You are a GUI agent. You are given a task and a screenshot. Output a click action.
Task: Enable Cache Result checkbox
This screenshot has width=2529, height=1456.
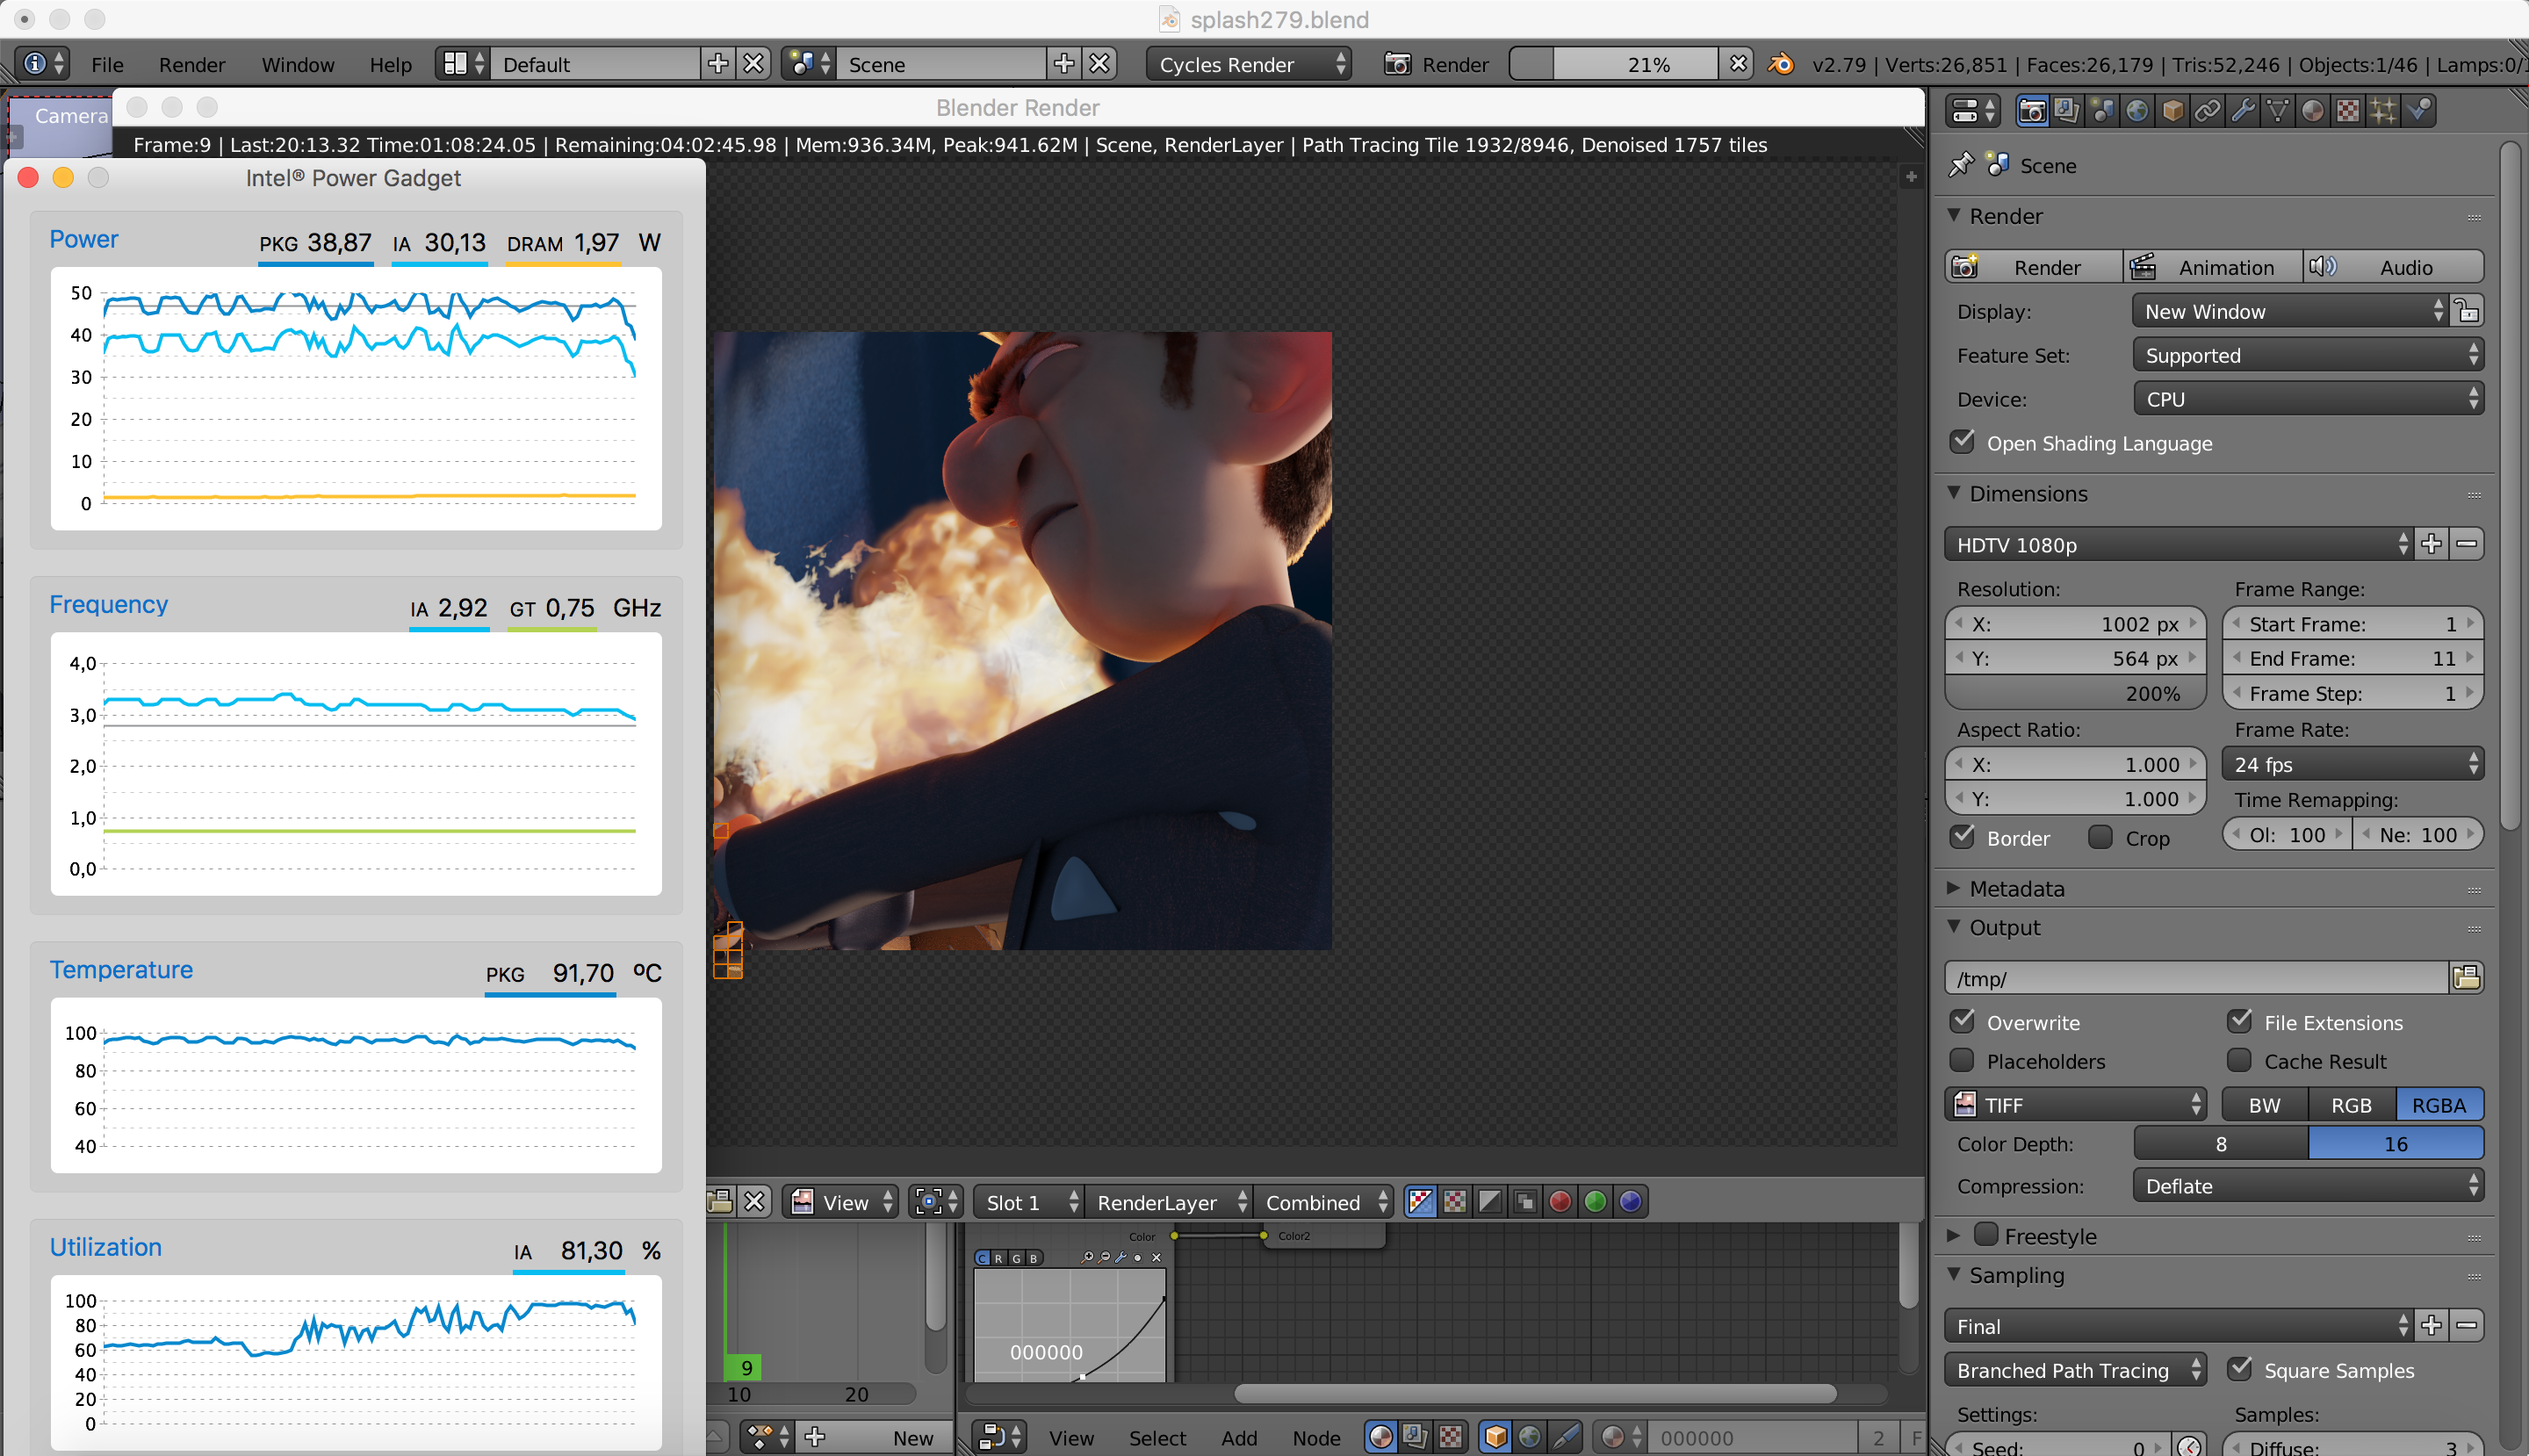[2240, 1060]
